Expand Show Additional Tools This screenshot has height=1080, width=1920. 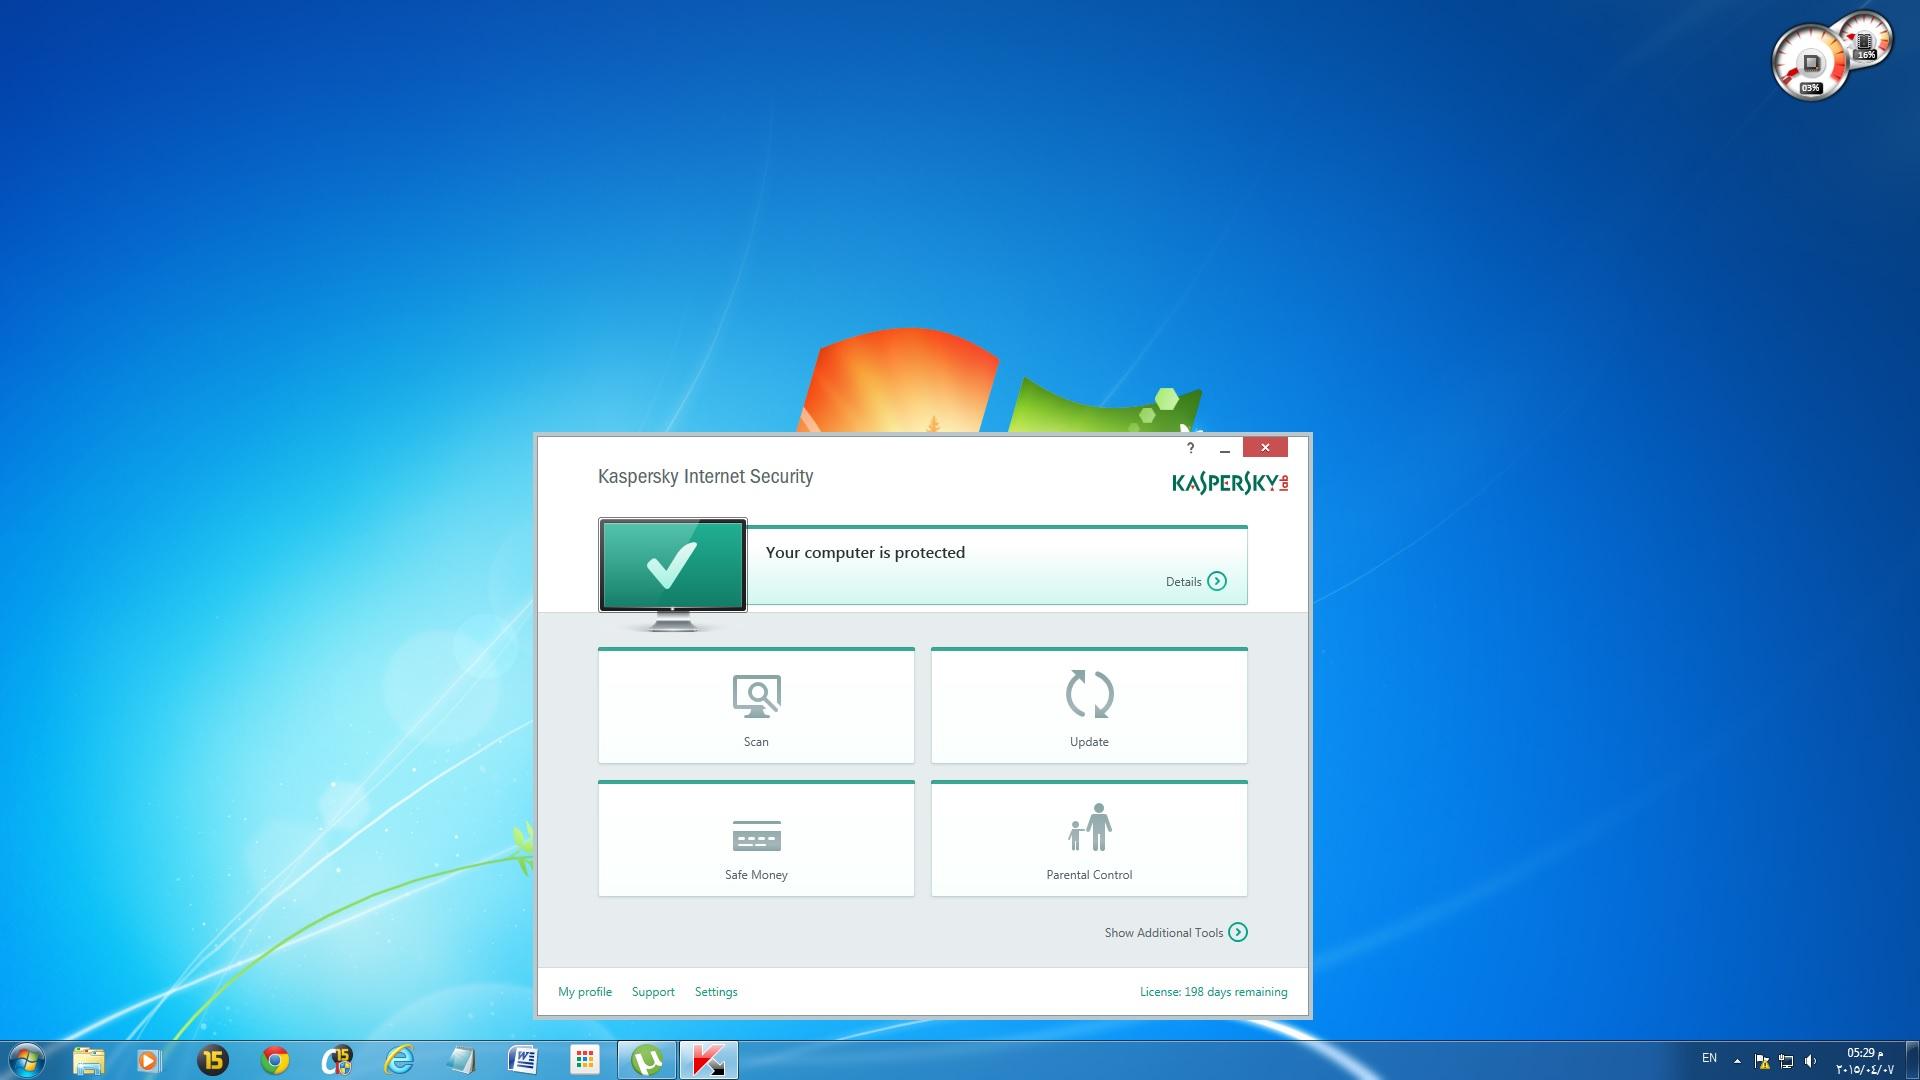tap(1176, 932)
